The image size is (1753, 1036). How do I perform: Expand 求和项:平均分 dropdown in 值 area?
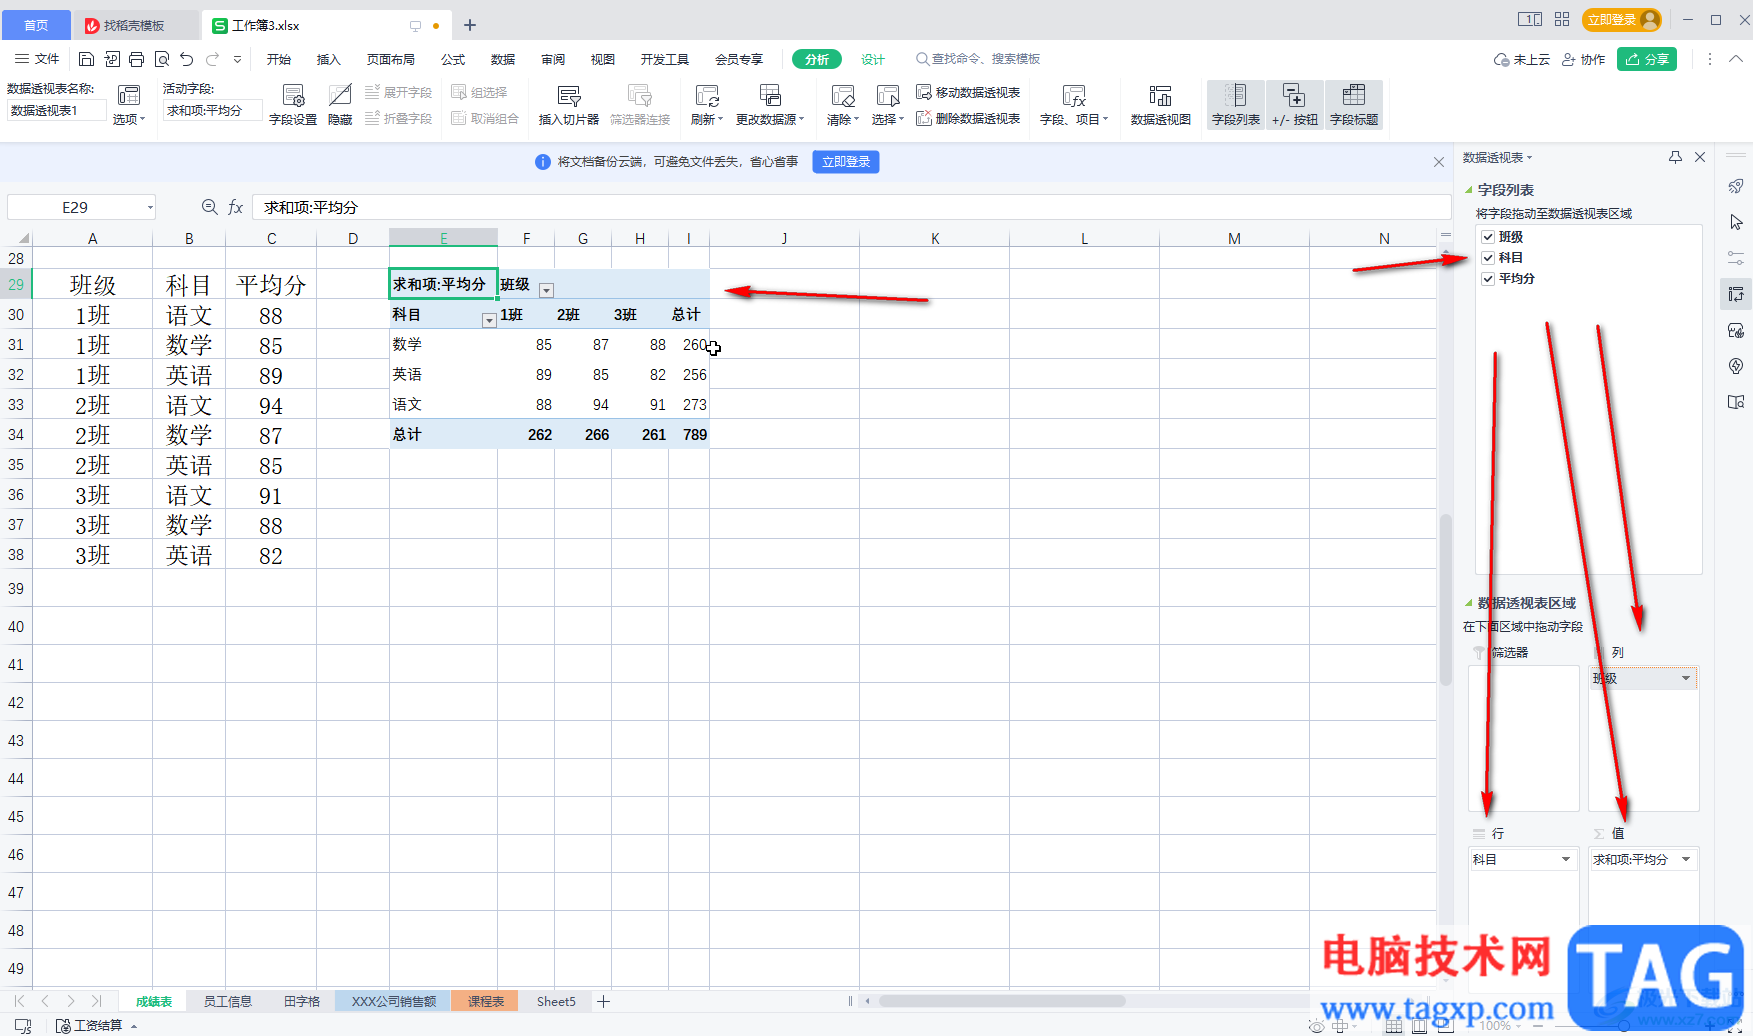coord(1686,859)
